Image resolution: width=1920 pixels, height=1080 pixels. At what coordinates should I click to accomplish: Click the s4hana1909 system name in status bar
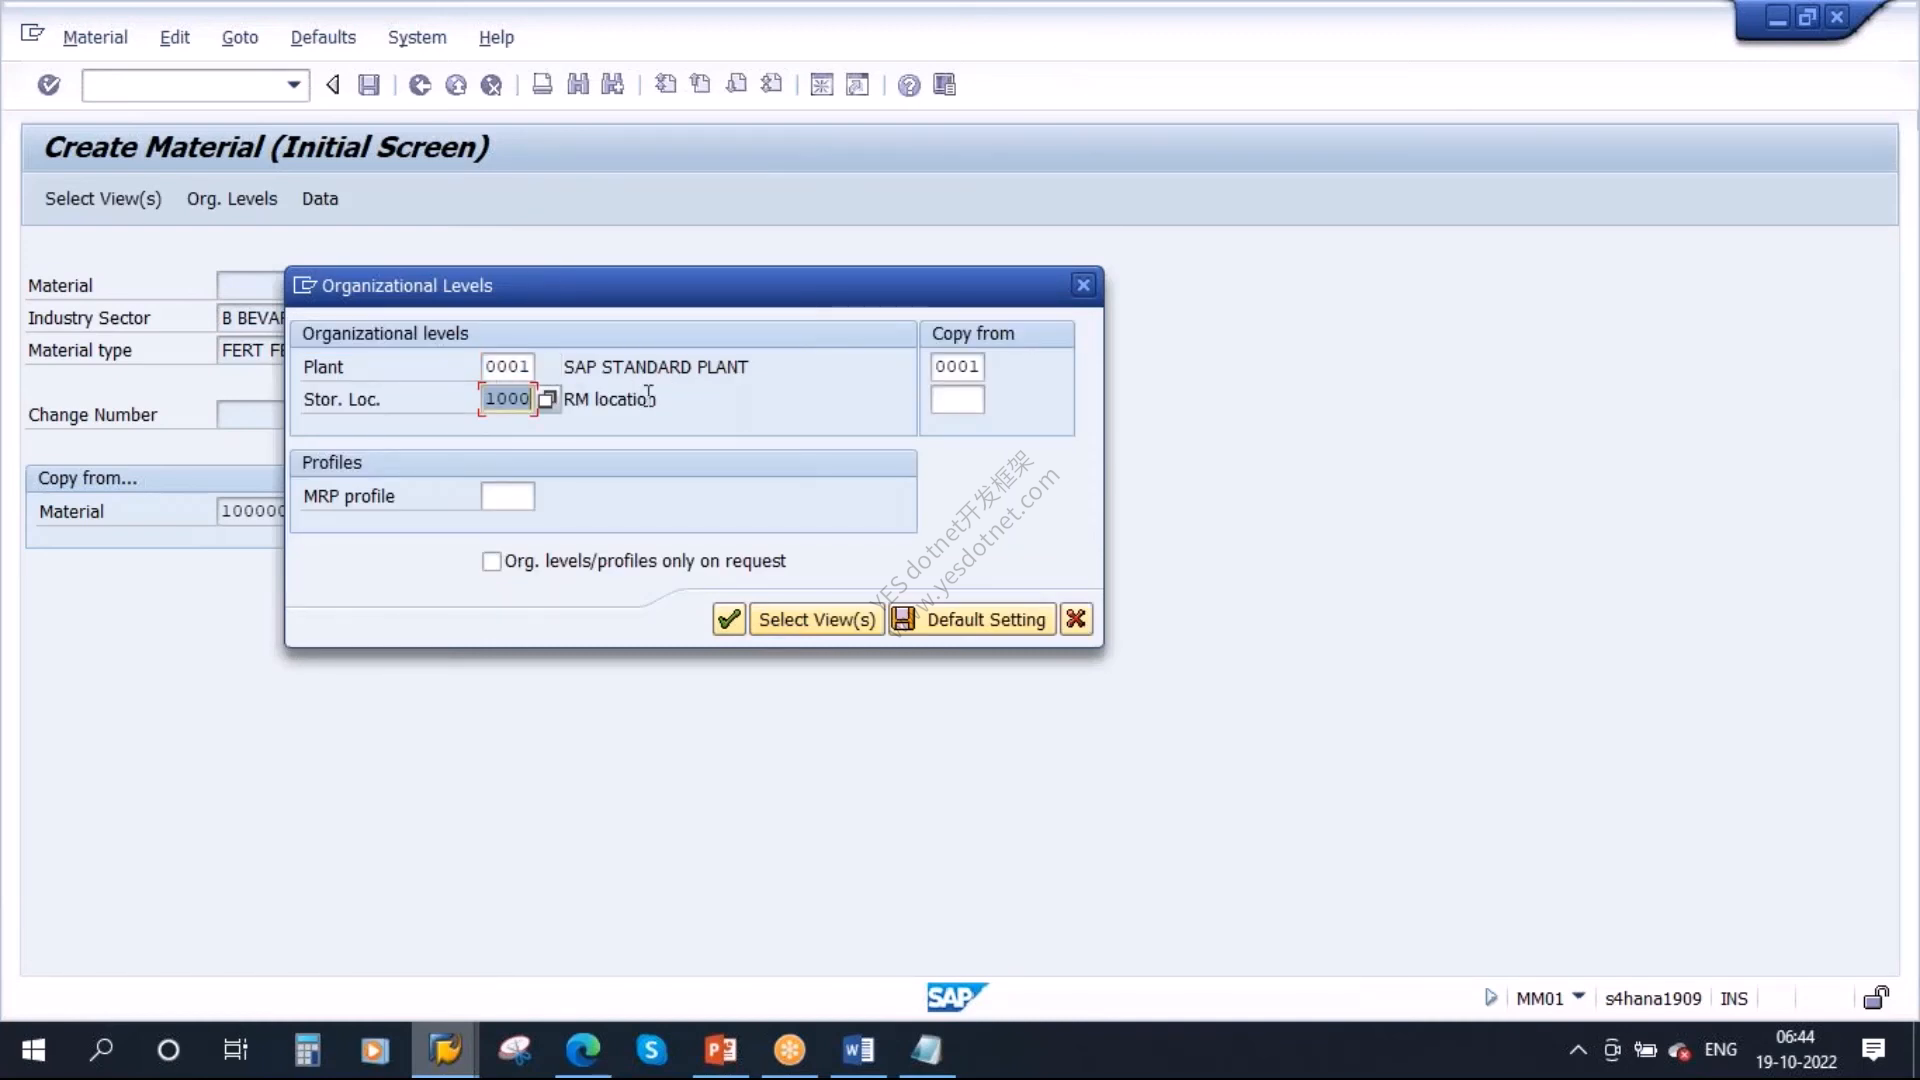coord(1652,999)
